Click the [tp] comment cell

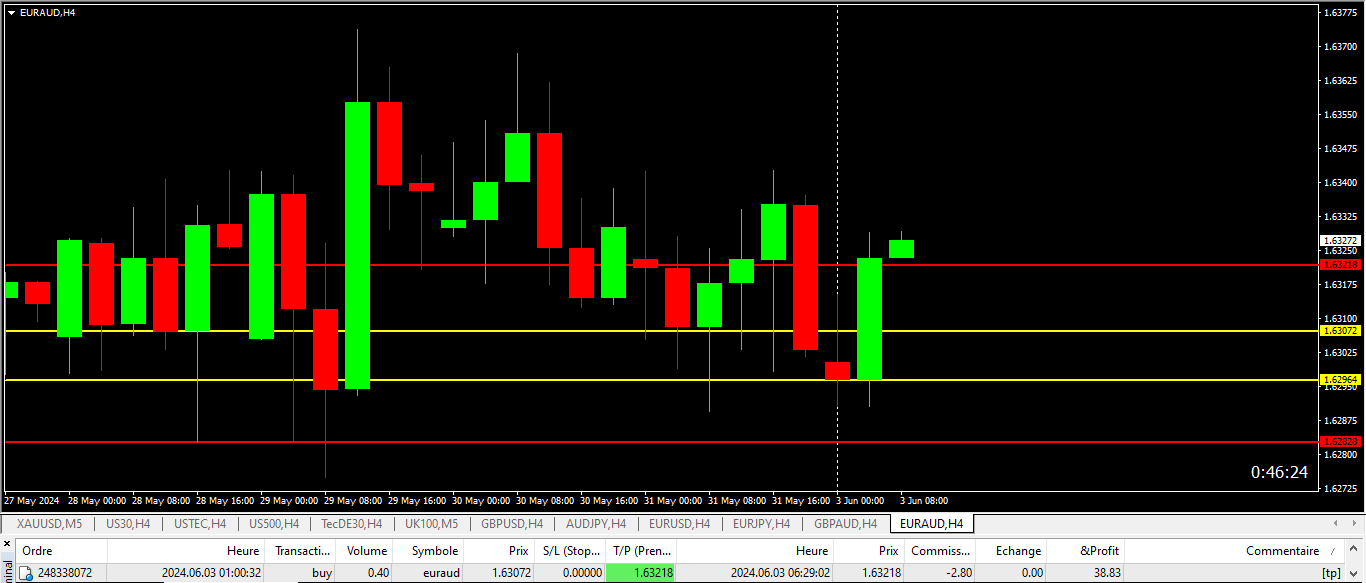[1331, 573]
